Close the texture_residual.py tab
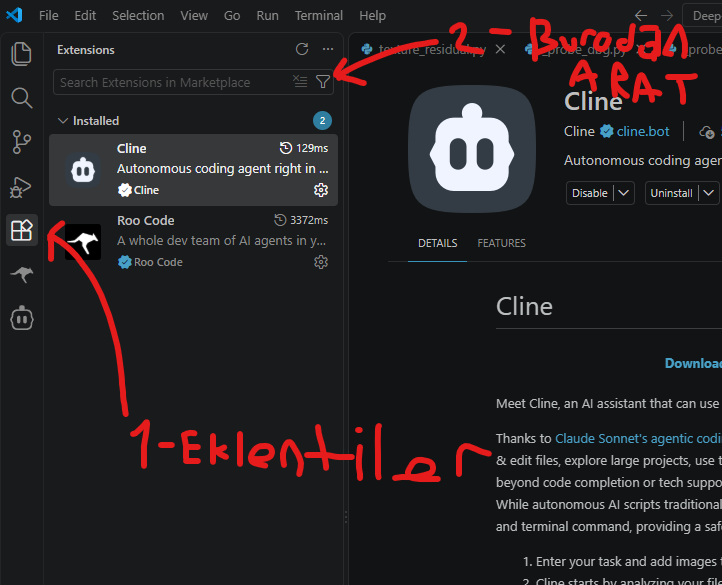The height and width of the screenshot is (585, 722). (501, 49)
